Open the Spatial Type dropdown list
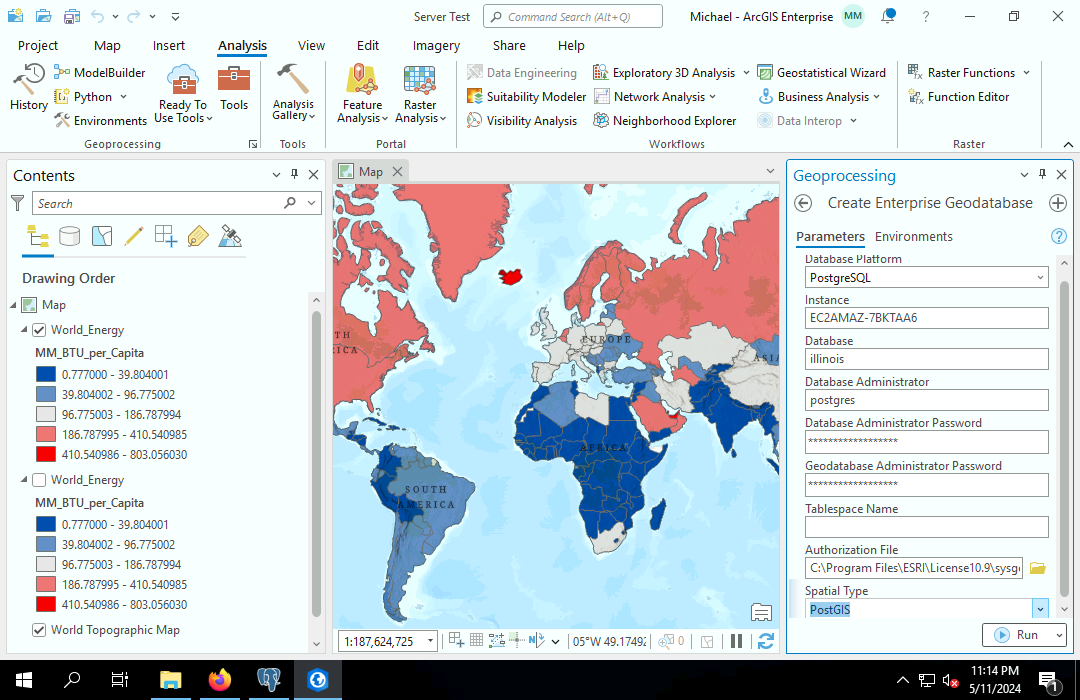1080x700 pixels. [1040, 609]
